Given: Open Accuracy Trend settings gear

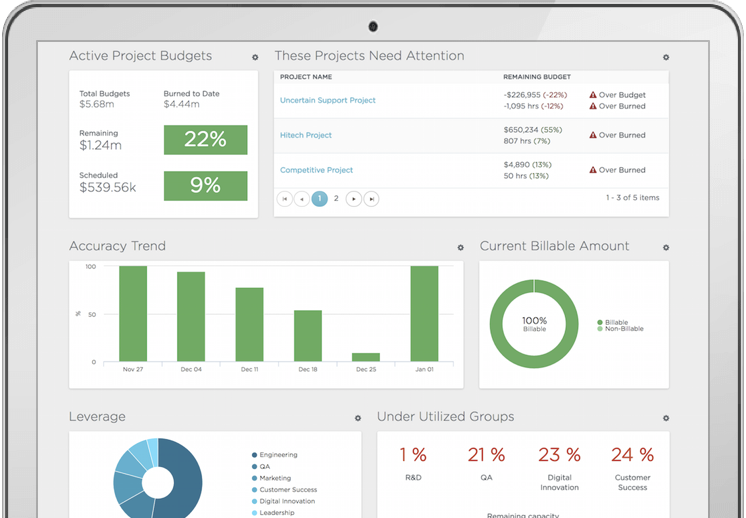Looking at the screenshot, I should point(460,247).
